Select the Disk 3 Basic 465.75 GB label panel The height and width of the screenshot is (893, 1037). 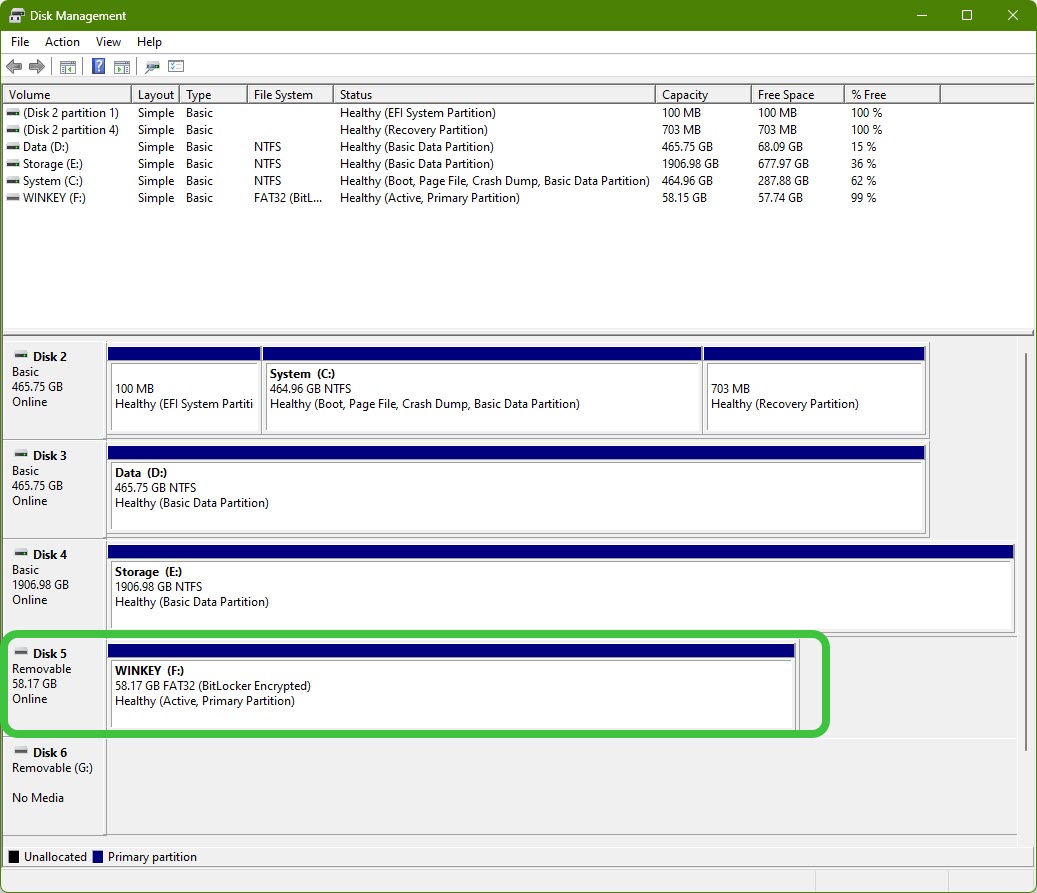coord(54,489)
